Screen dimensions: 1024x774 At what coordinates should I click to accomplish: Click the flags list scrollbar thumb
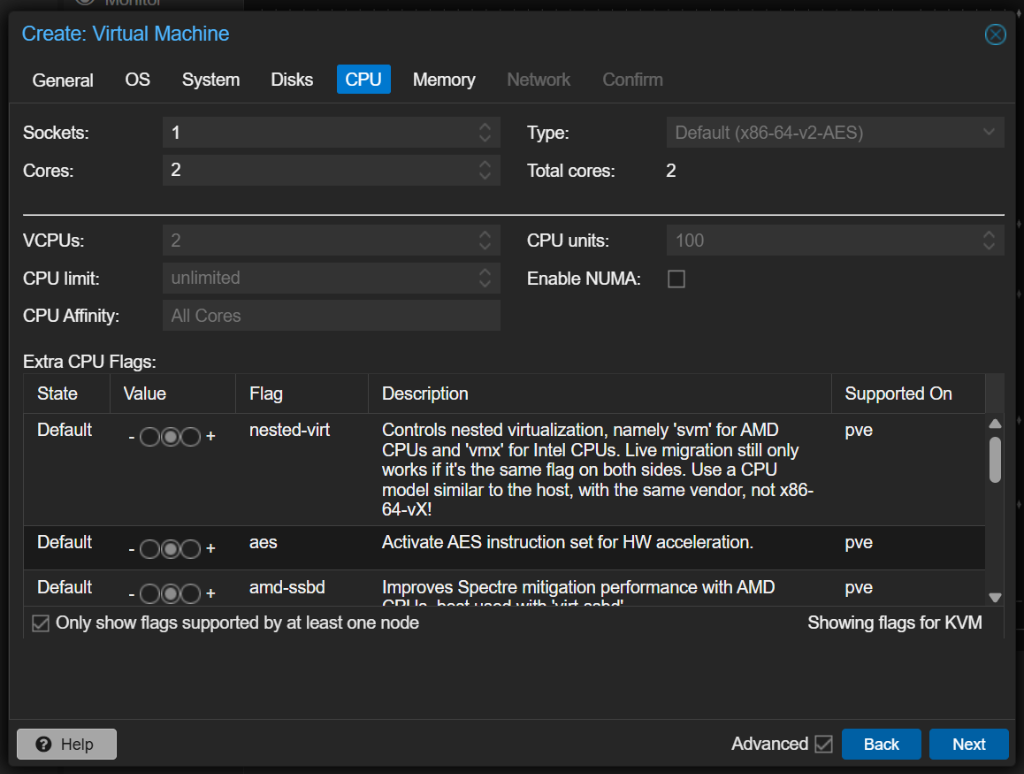(995, 460)
